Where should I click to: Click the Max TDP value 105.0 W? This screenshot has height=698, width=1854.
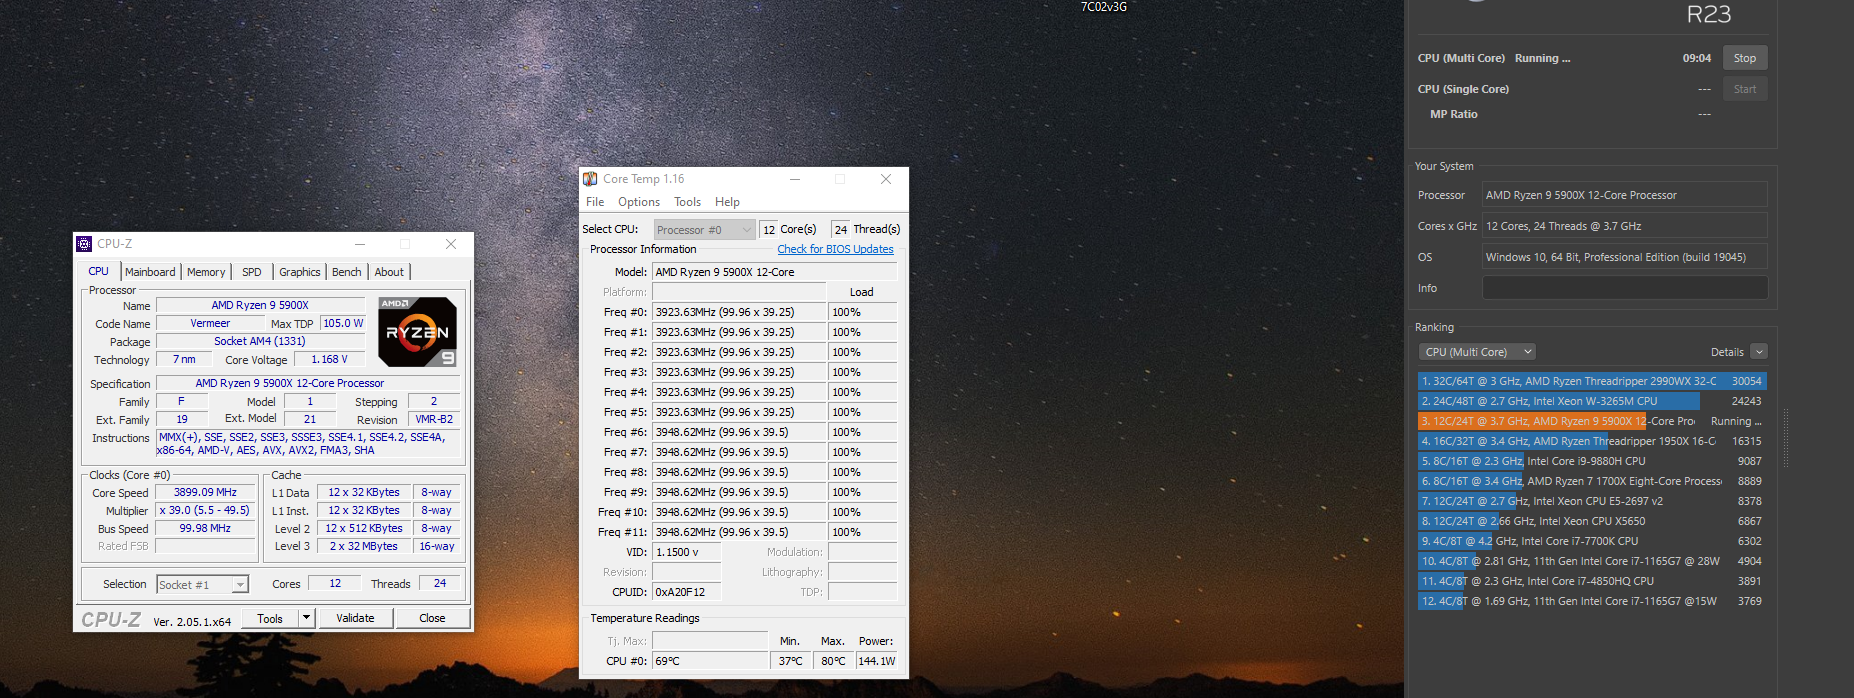point(343,323)
